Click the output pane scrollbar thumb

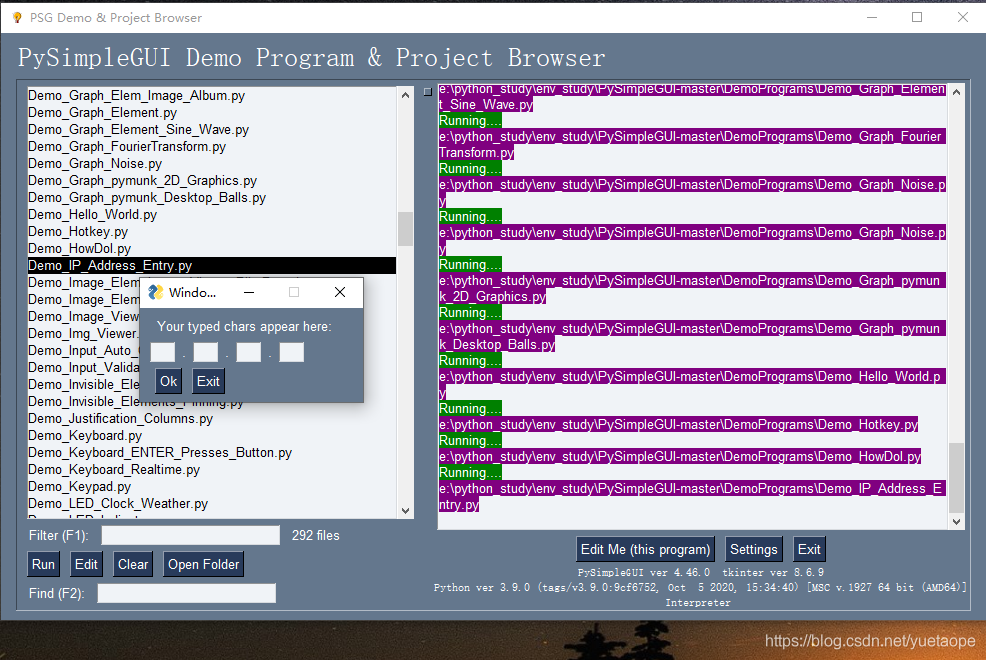click(956, 478)
